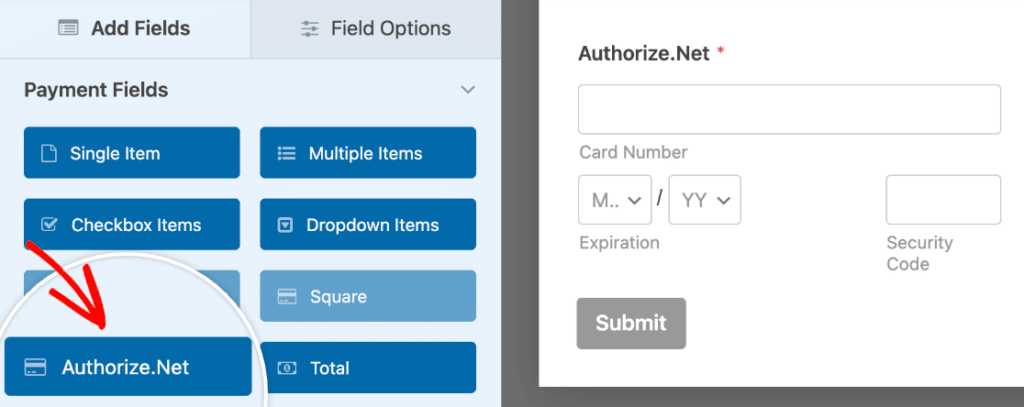Click the Dropdown Items caret icon

(285, 225)
